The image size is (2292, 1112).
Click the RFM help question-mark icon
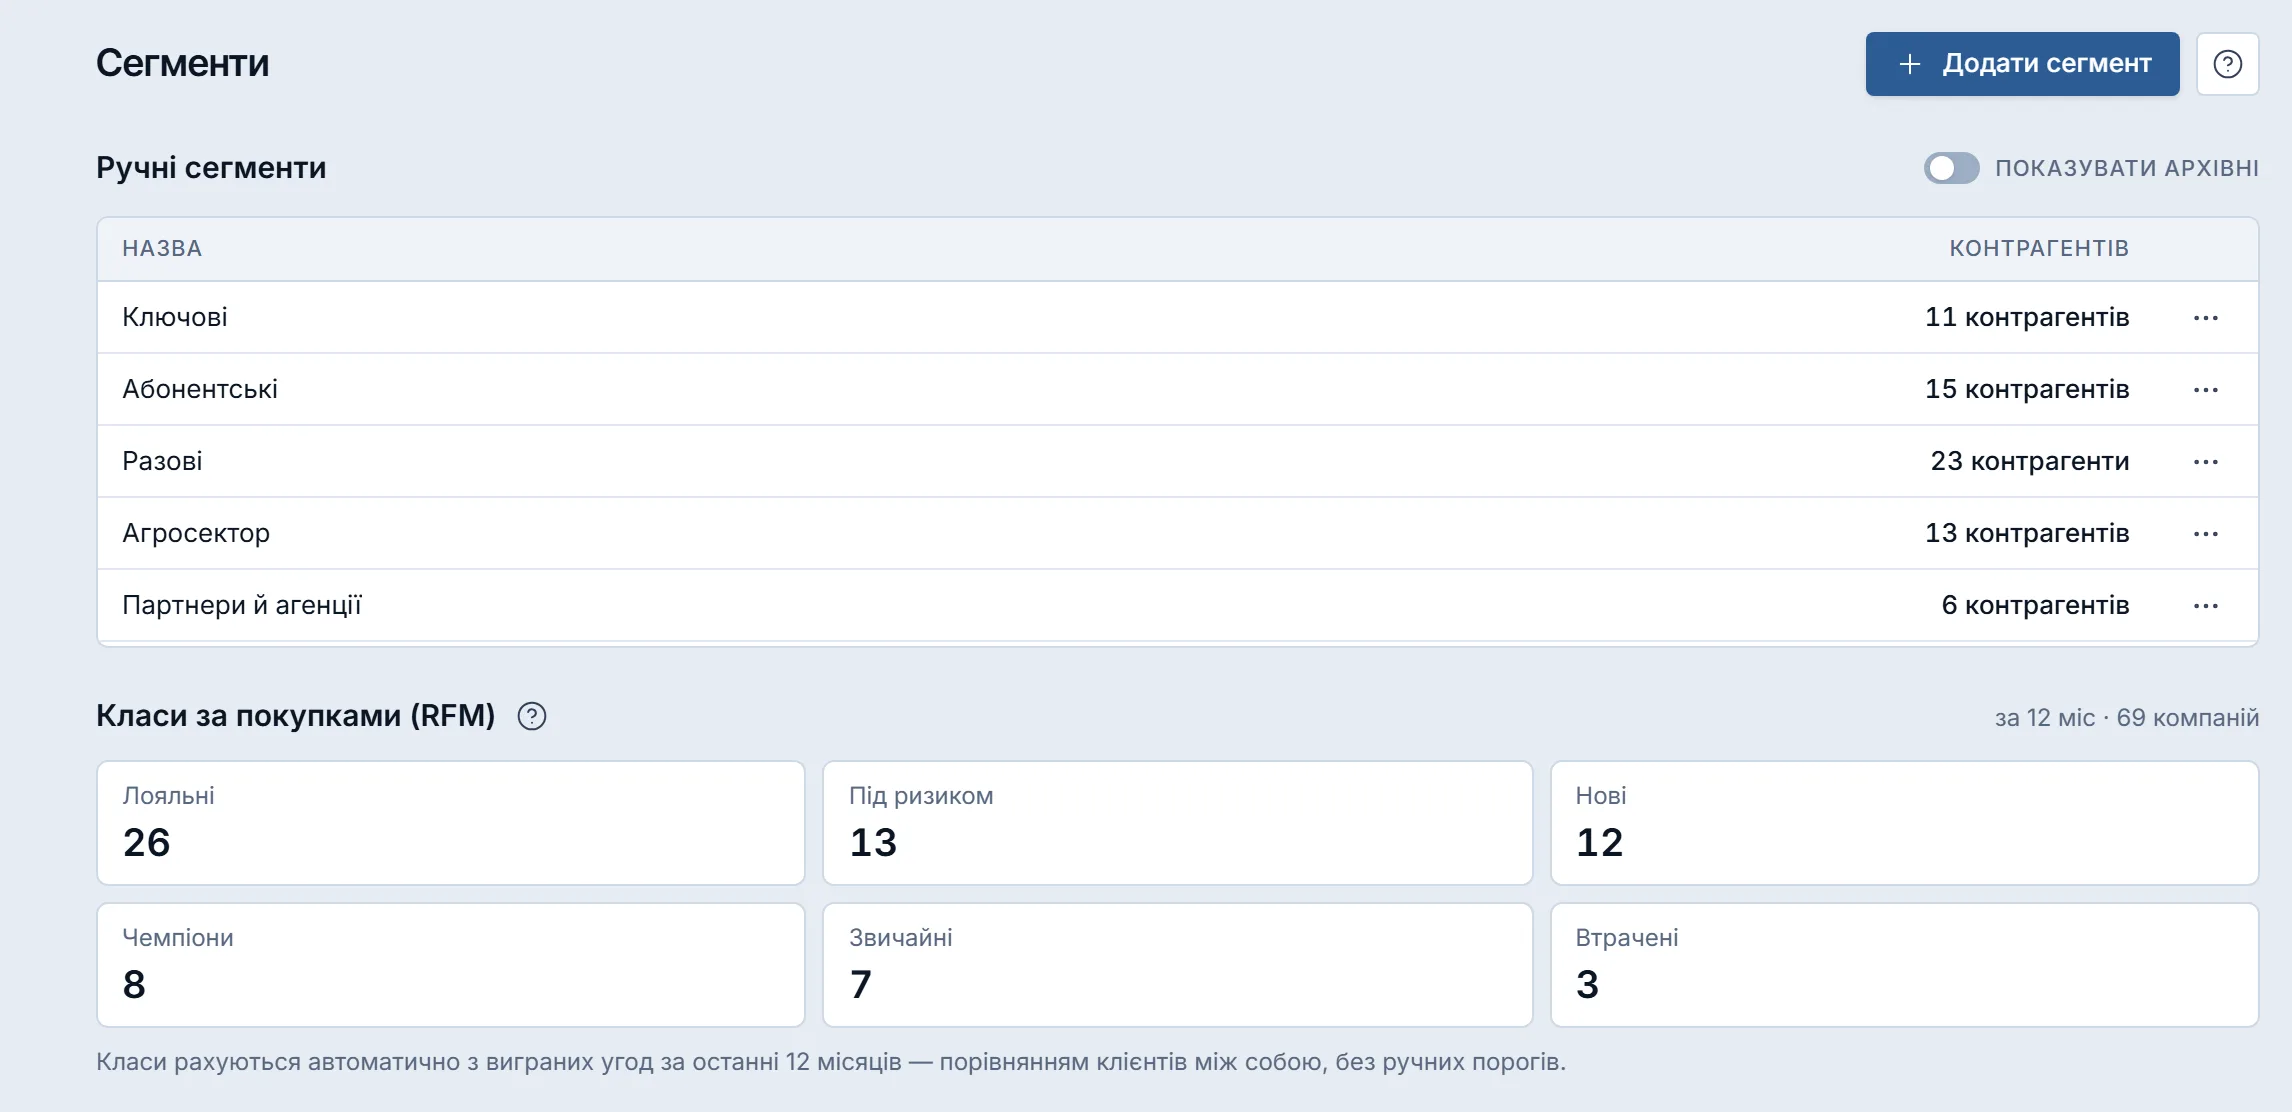pyautogui.click(x=532, y=716)
